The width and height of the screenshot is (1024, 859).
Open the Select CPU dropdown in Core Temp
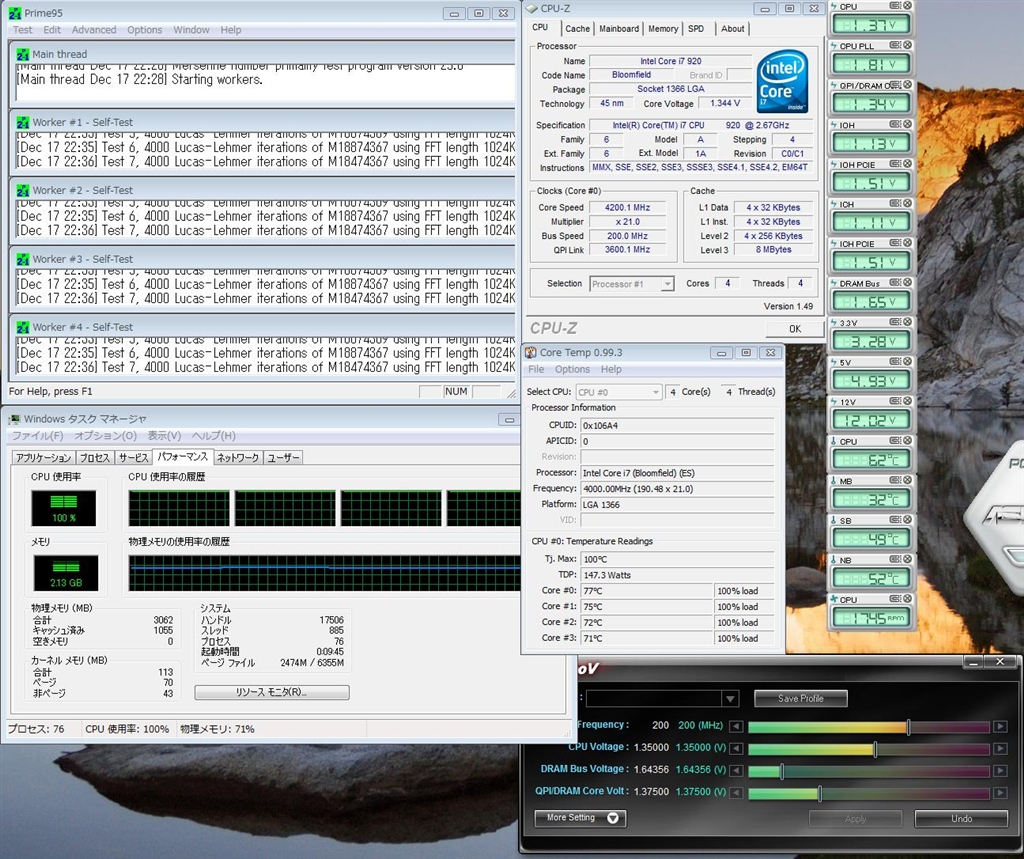(x=655, y=393)
